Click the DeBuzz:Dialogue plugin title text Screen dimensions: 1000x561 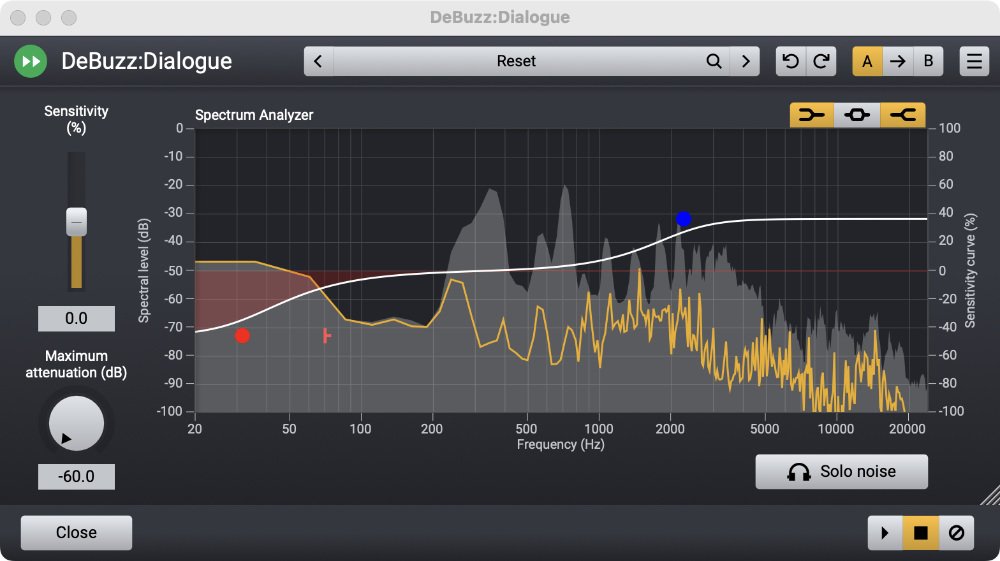click(x=147, y=61)
